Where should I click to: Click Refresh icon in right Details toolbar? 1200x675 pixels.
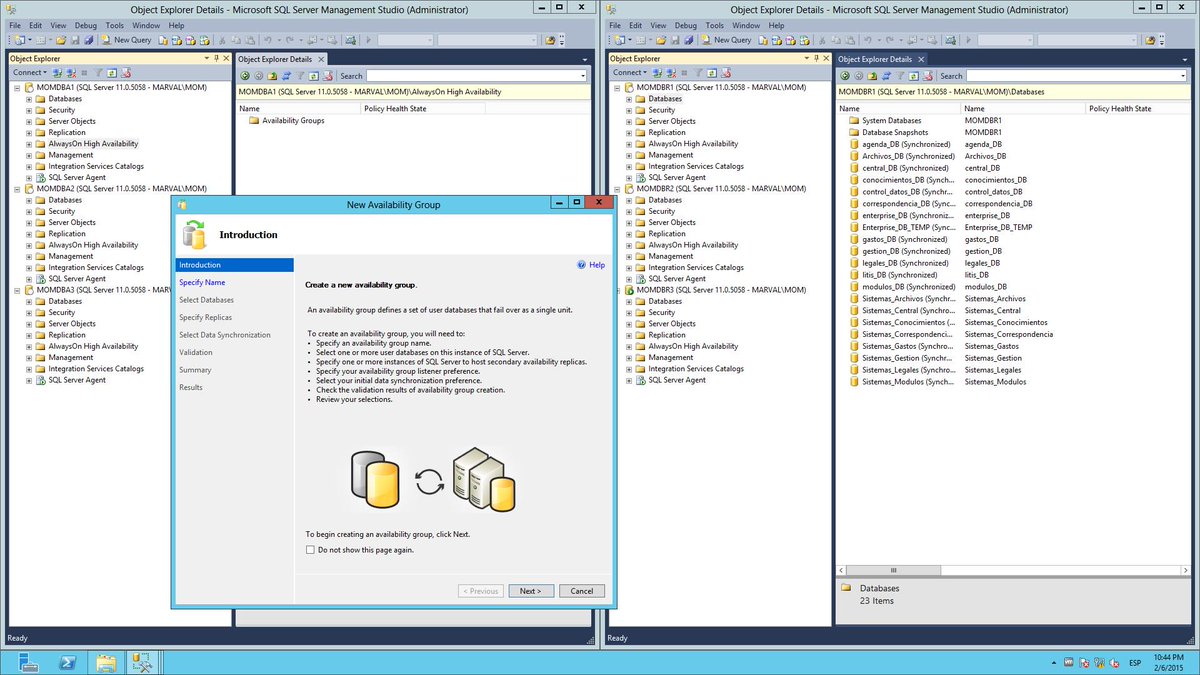pyautogui.click(x=913, y=75)
